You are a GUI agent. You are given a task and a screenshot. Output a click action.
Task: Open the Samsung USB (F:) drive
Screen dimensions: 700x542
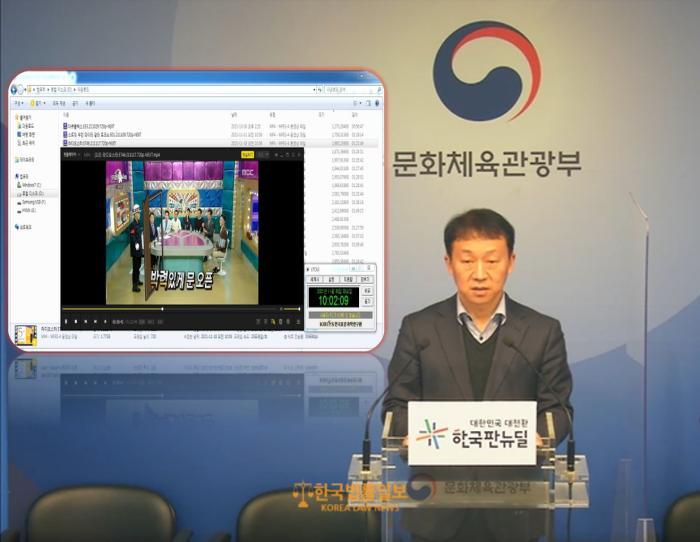click(x=33, y=202)
